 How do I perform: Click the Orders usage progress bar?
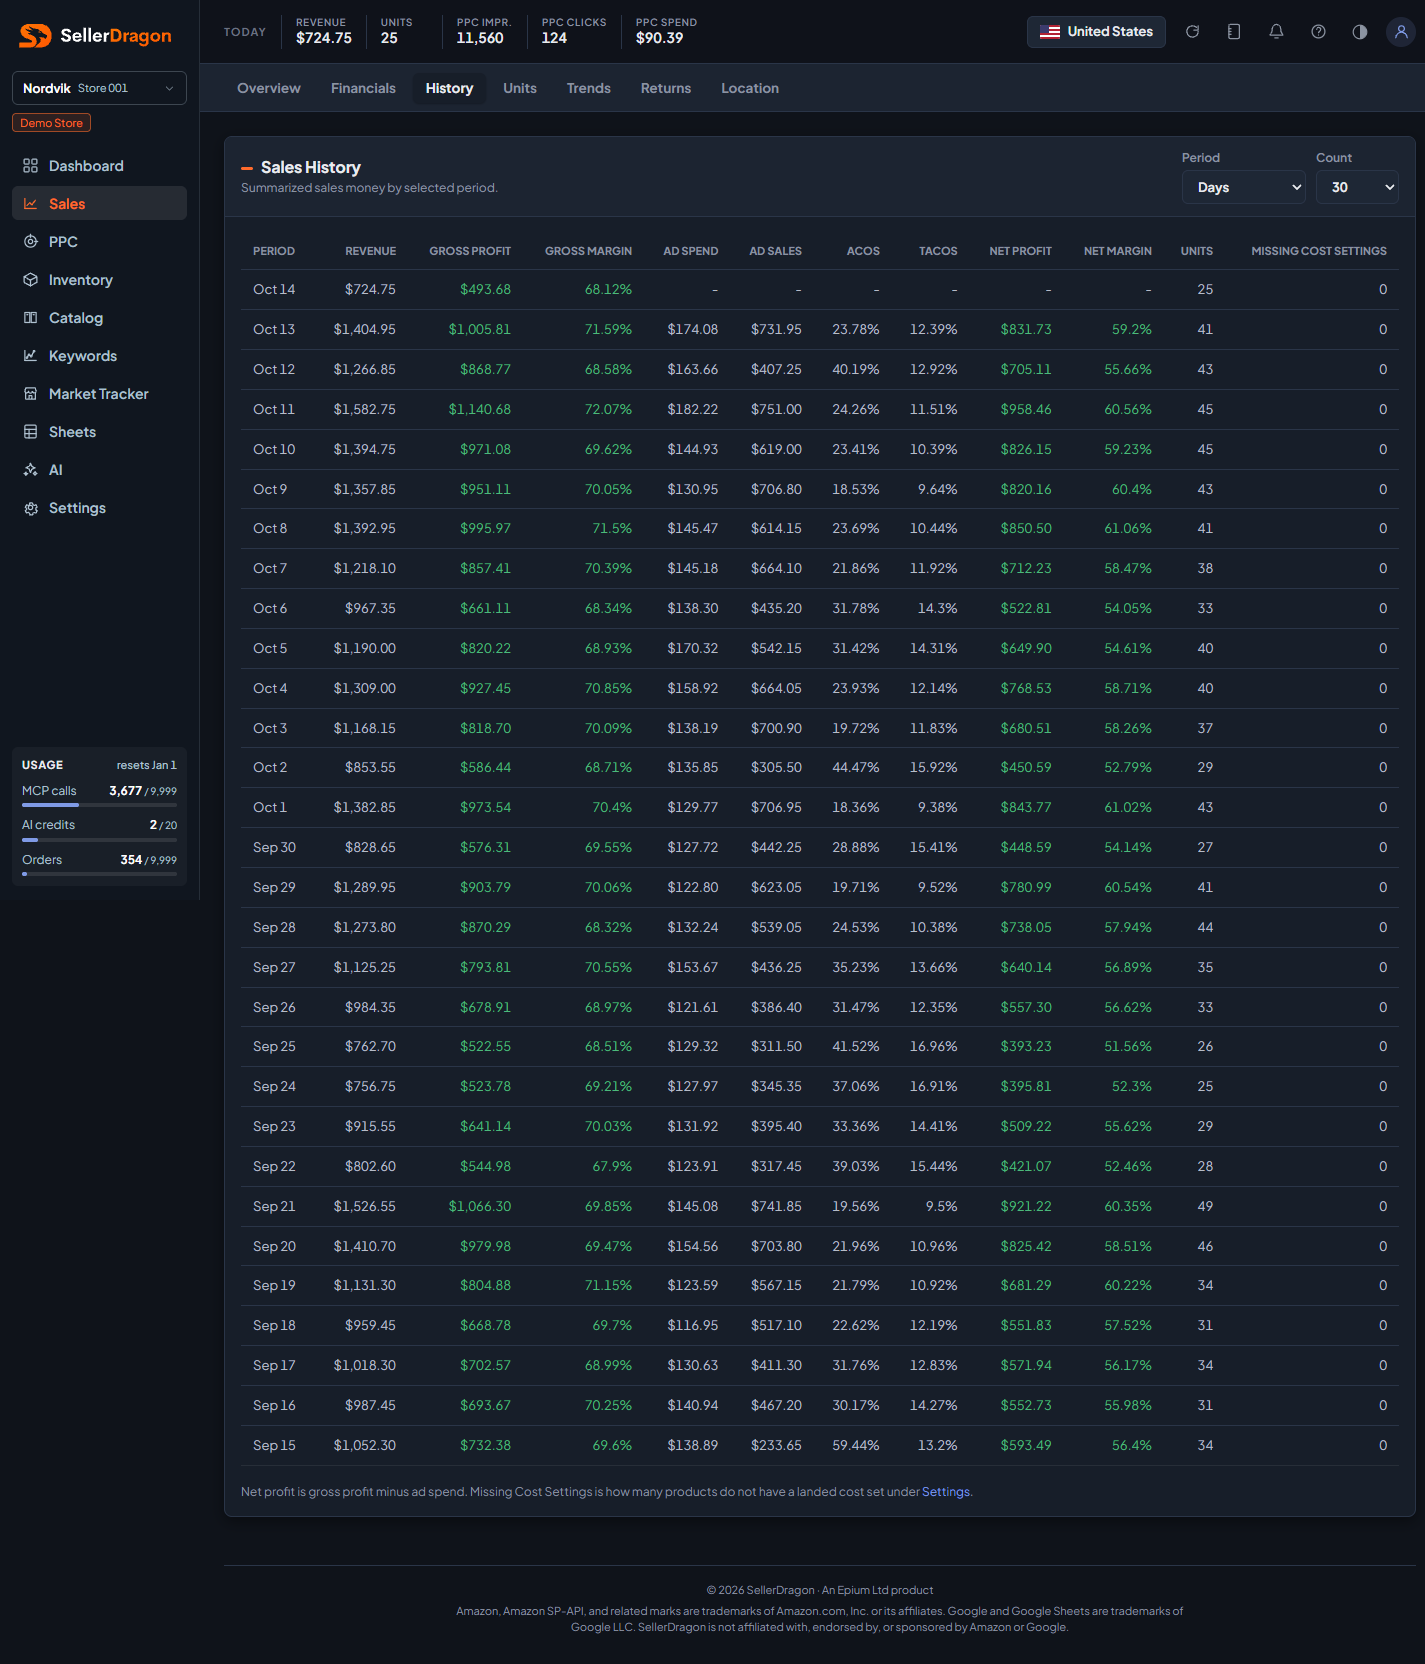[99, 874]
